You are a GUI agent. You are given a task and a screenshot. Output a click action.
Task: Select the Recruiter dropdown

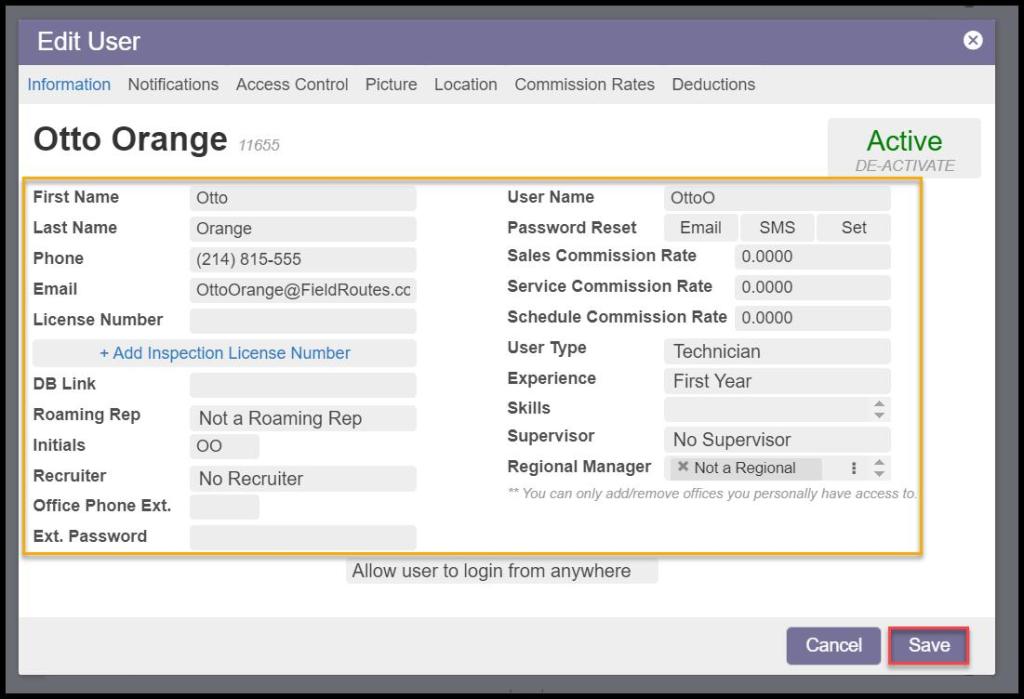(x=302, y=478)
